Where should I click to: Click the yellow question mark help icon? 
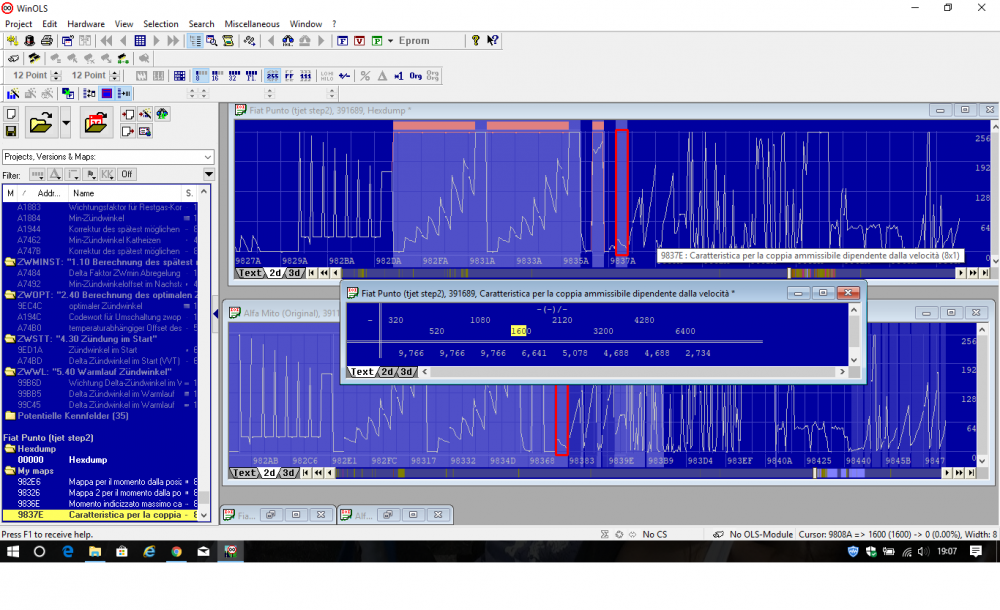click(475, 41)
